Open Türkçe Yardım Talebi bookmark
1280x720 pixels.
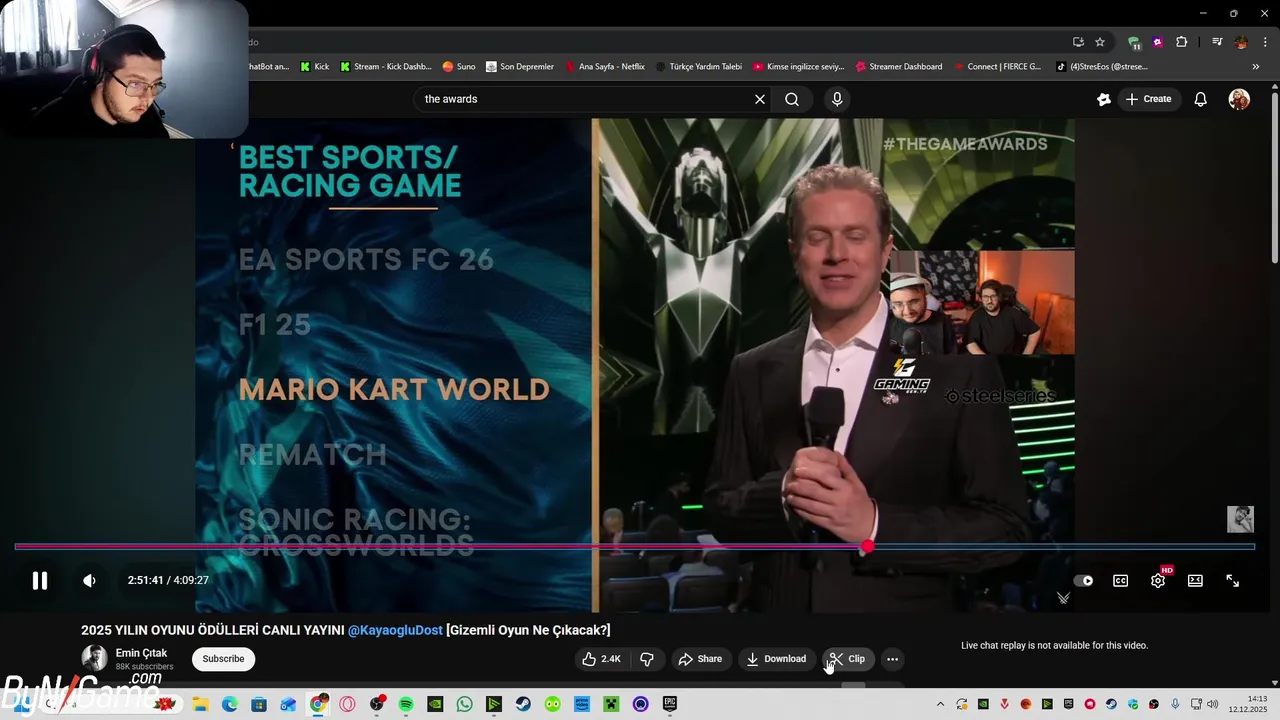click(699, 67)
